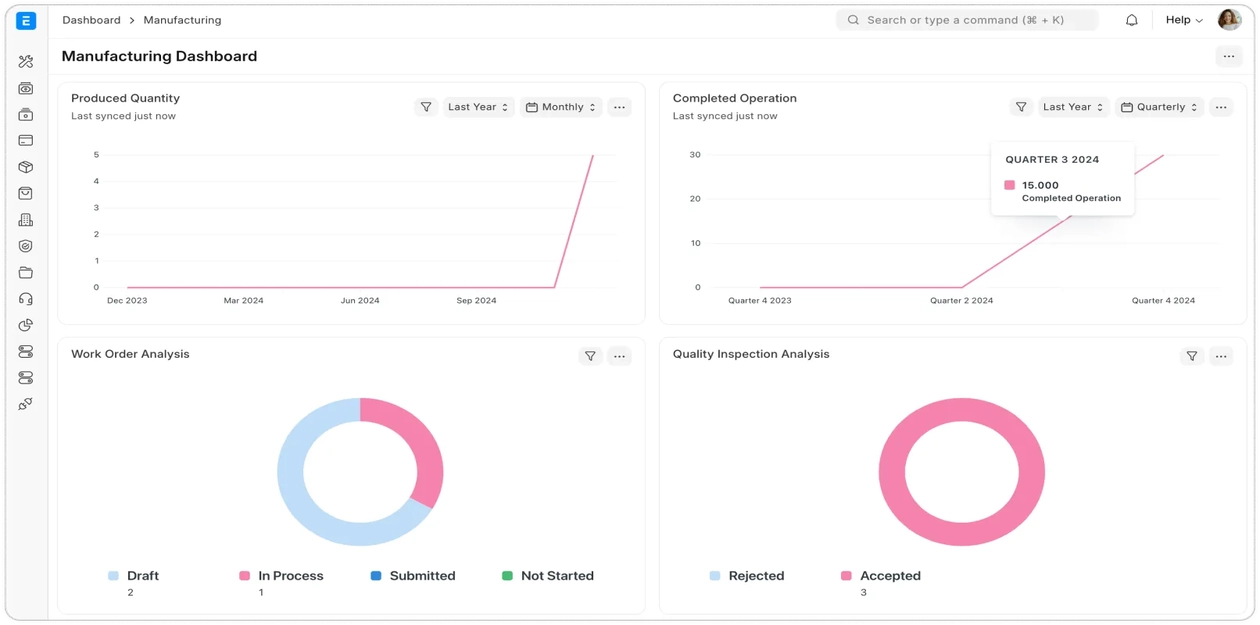This screenshot has height=625, width=1260.
Task: Click filter icon on Work Order Analysis
Action: (590, 356)
